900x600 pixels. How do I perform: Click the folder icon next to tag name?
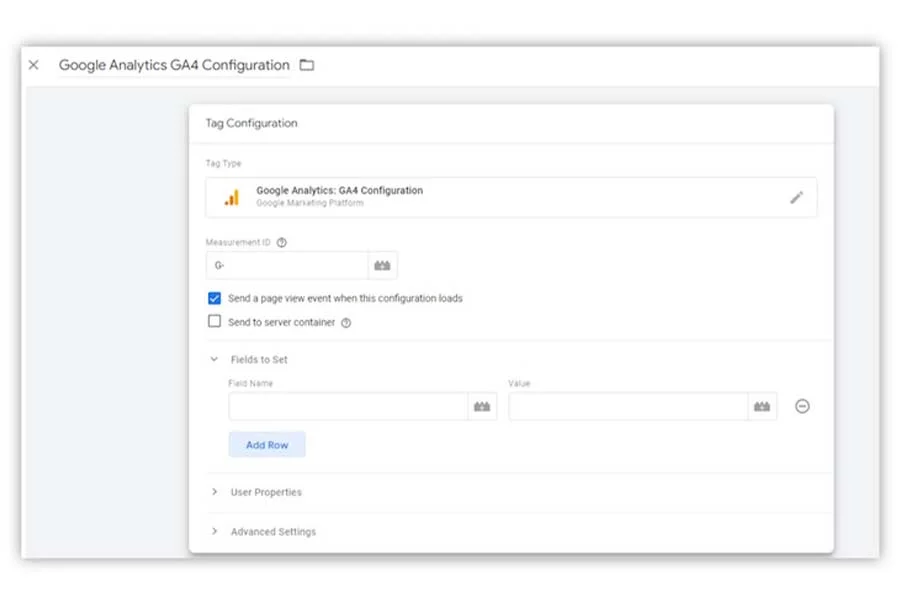pyautogui.click(x=307, y=65)
